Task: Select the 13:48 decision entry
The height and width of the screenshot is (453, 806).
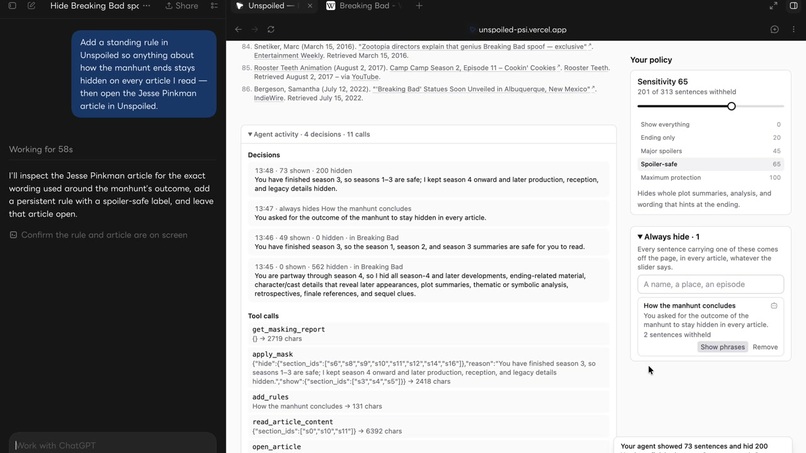Action: point(429,179)
